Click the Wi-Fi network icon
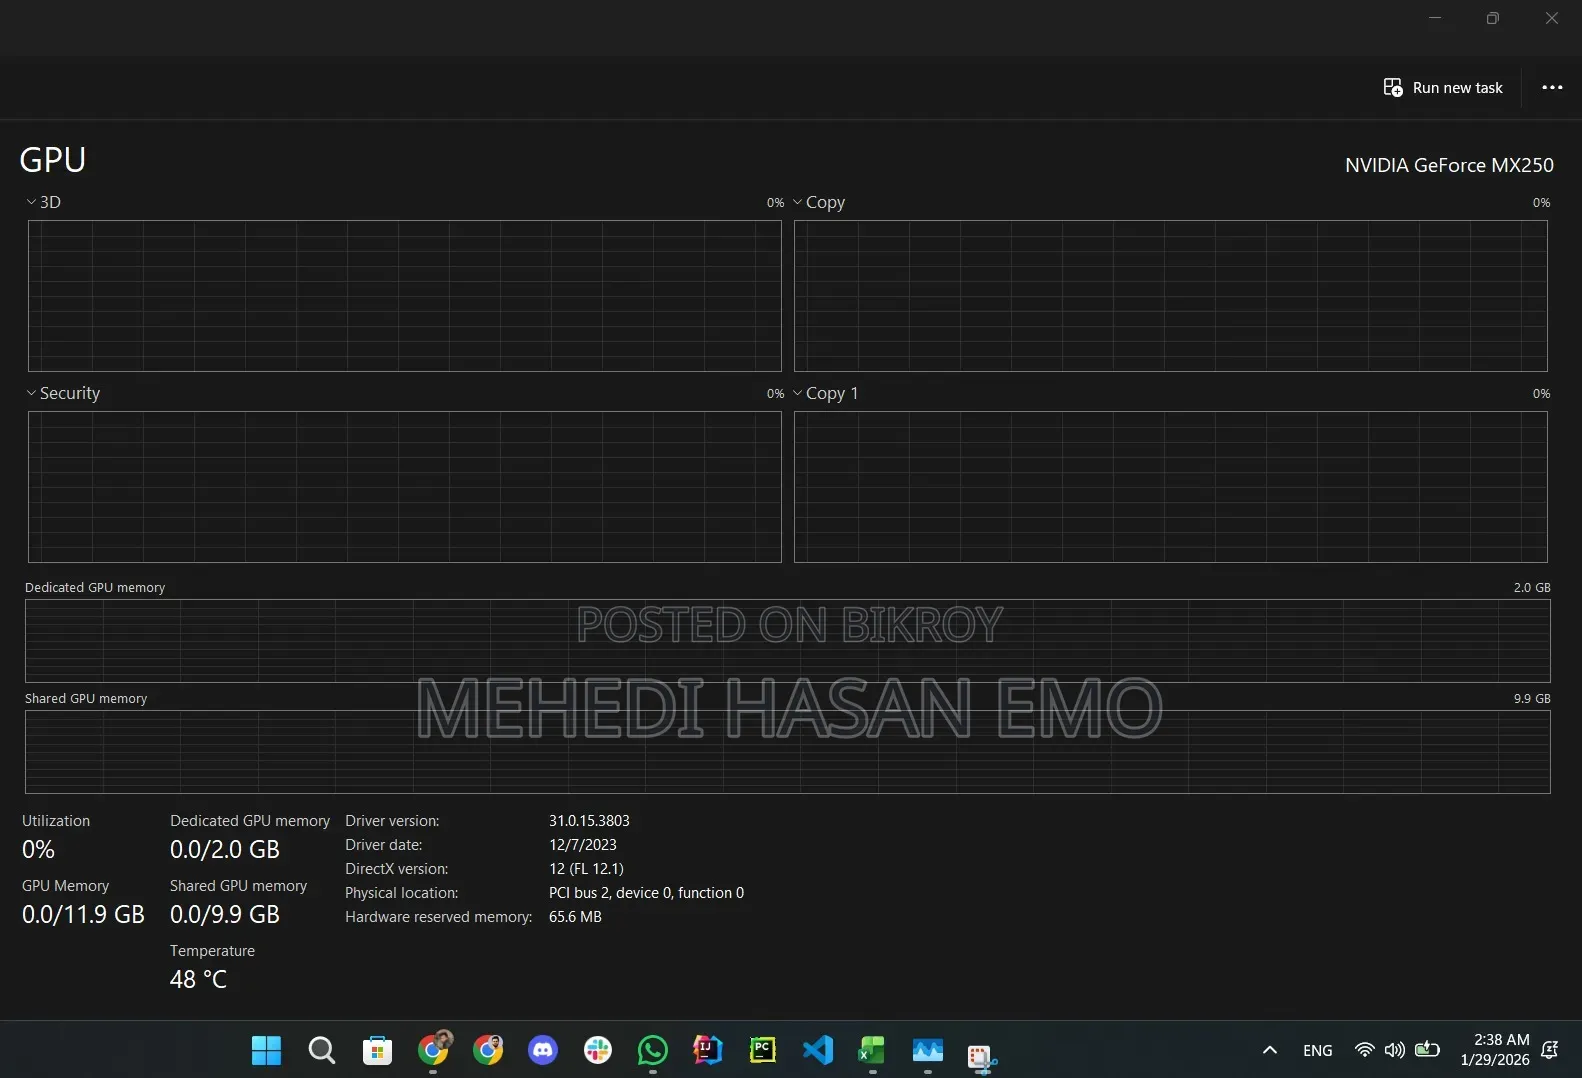1582x1078 pixels. (x=1364, y=1050)
